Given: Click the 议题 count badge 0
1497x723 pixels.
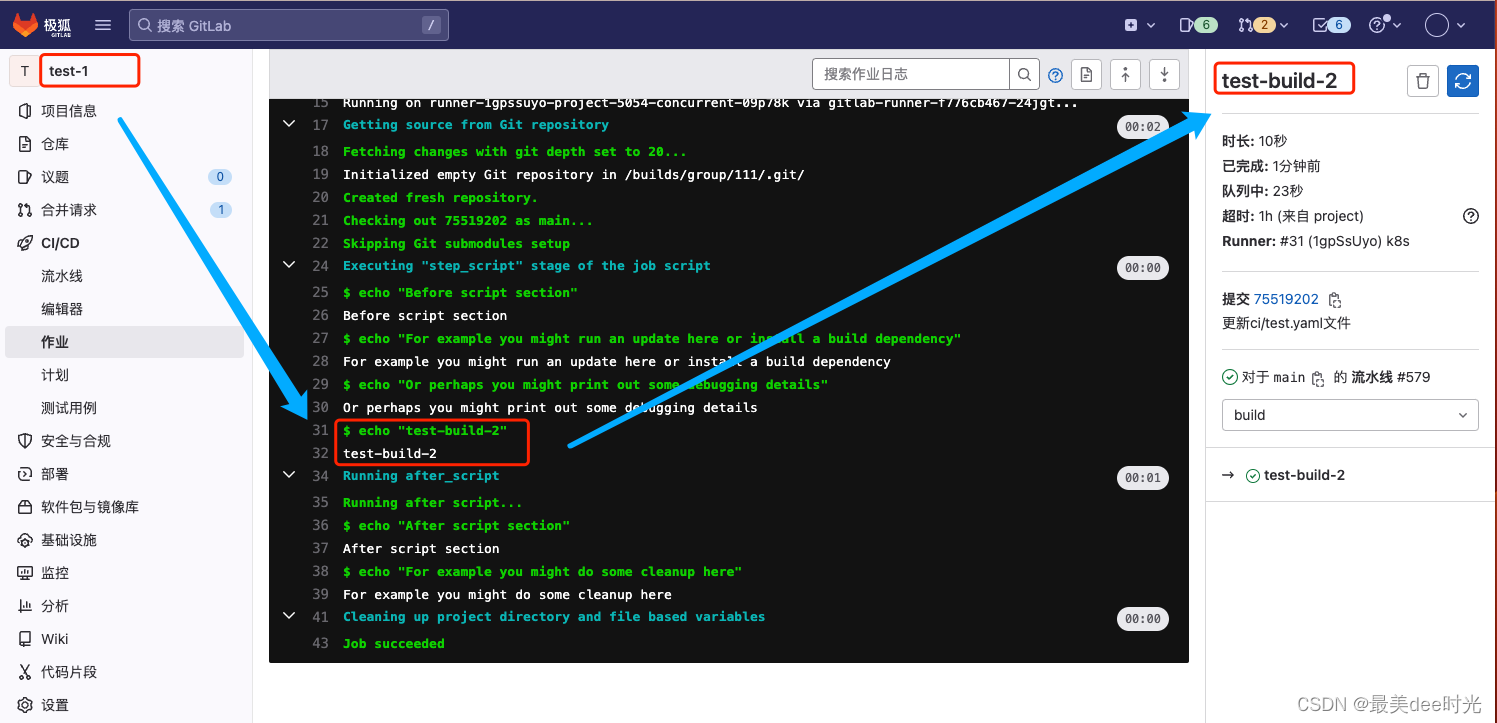Looking at the screenshot, I should (x=220, y=177).
